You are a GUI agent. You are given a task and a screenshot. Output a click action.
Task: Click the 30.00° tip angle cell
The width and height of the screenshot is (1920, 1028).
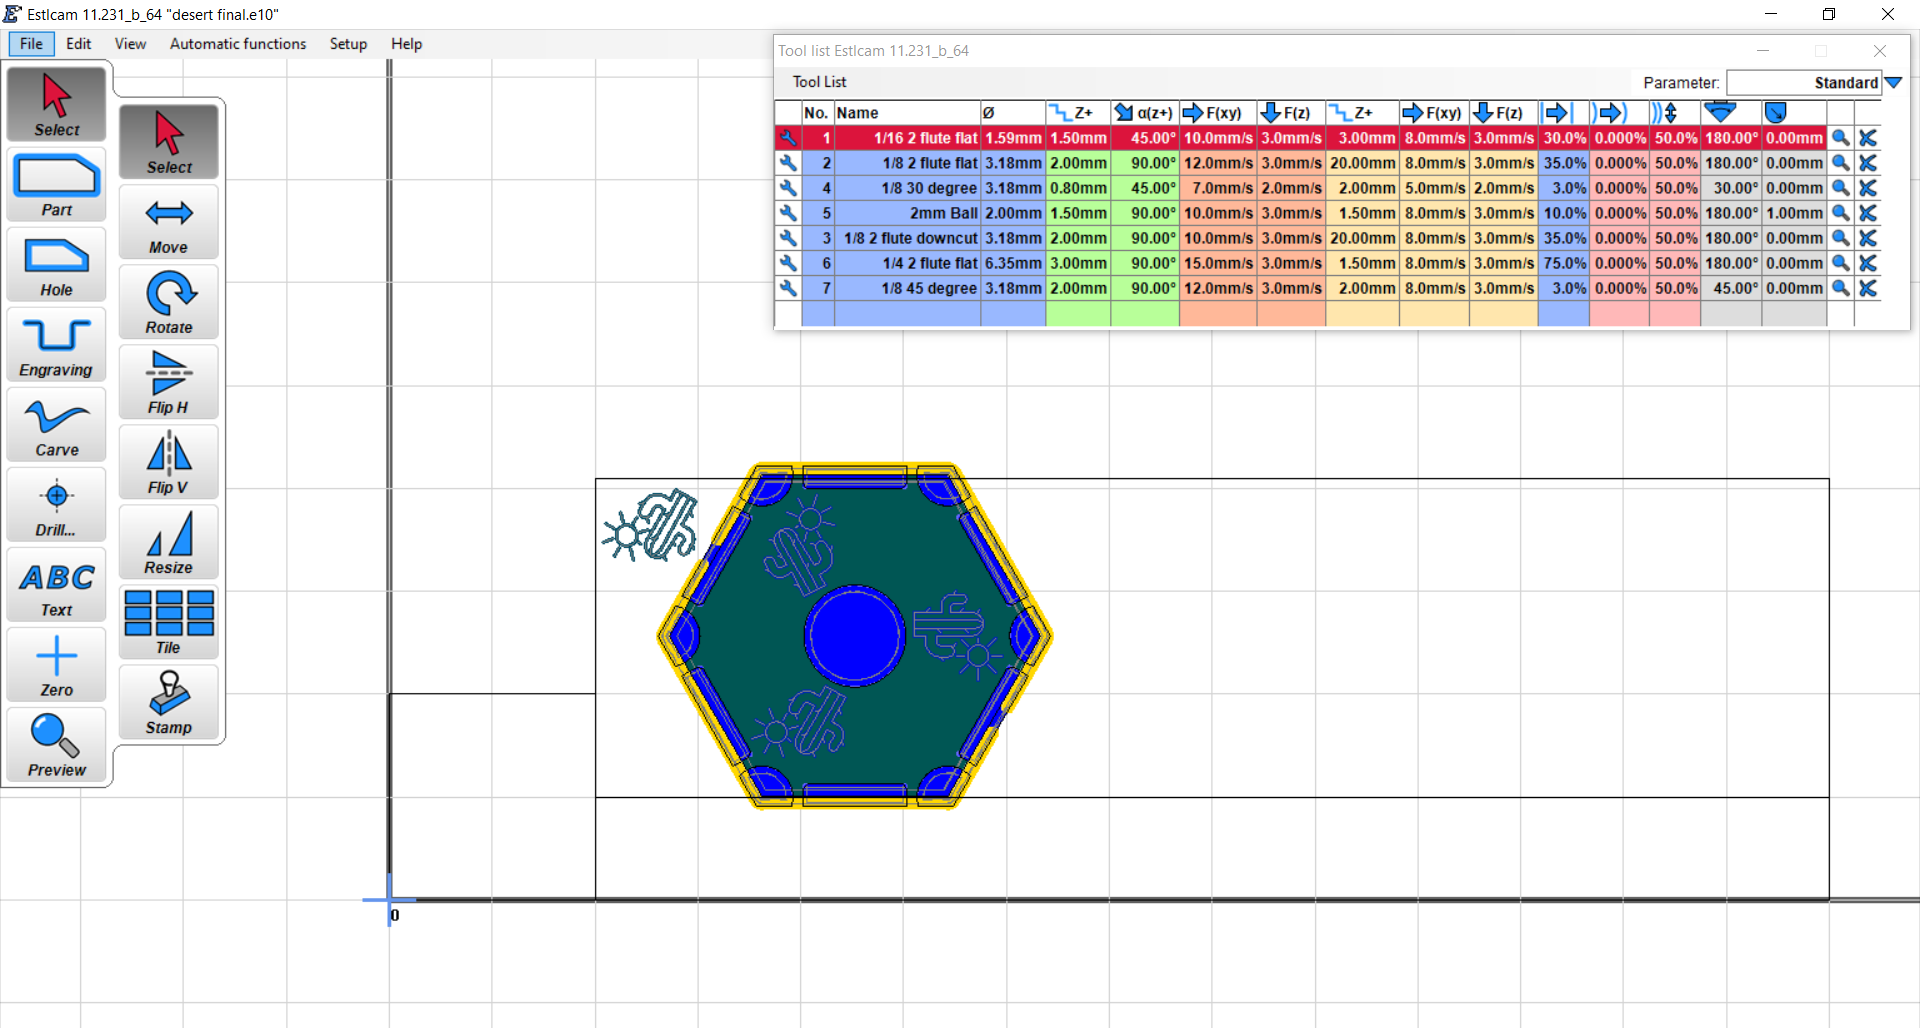[1731, 188]
